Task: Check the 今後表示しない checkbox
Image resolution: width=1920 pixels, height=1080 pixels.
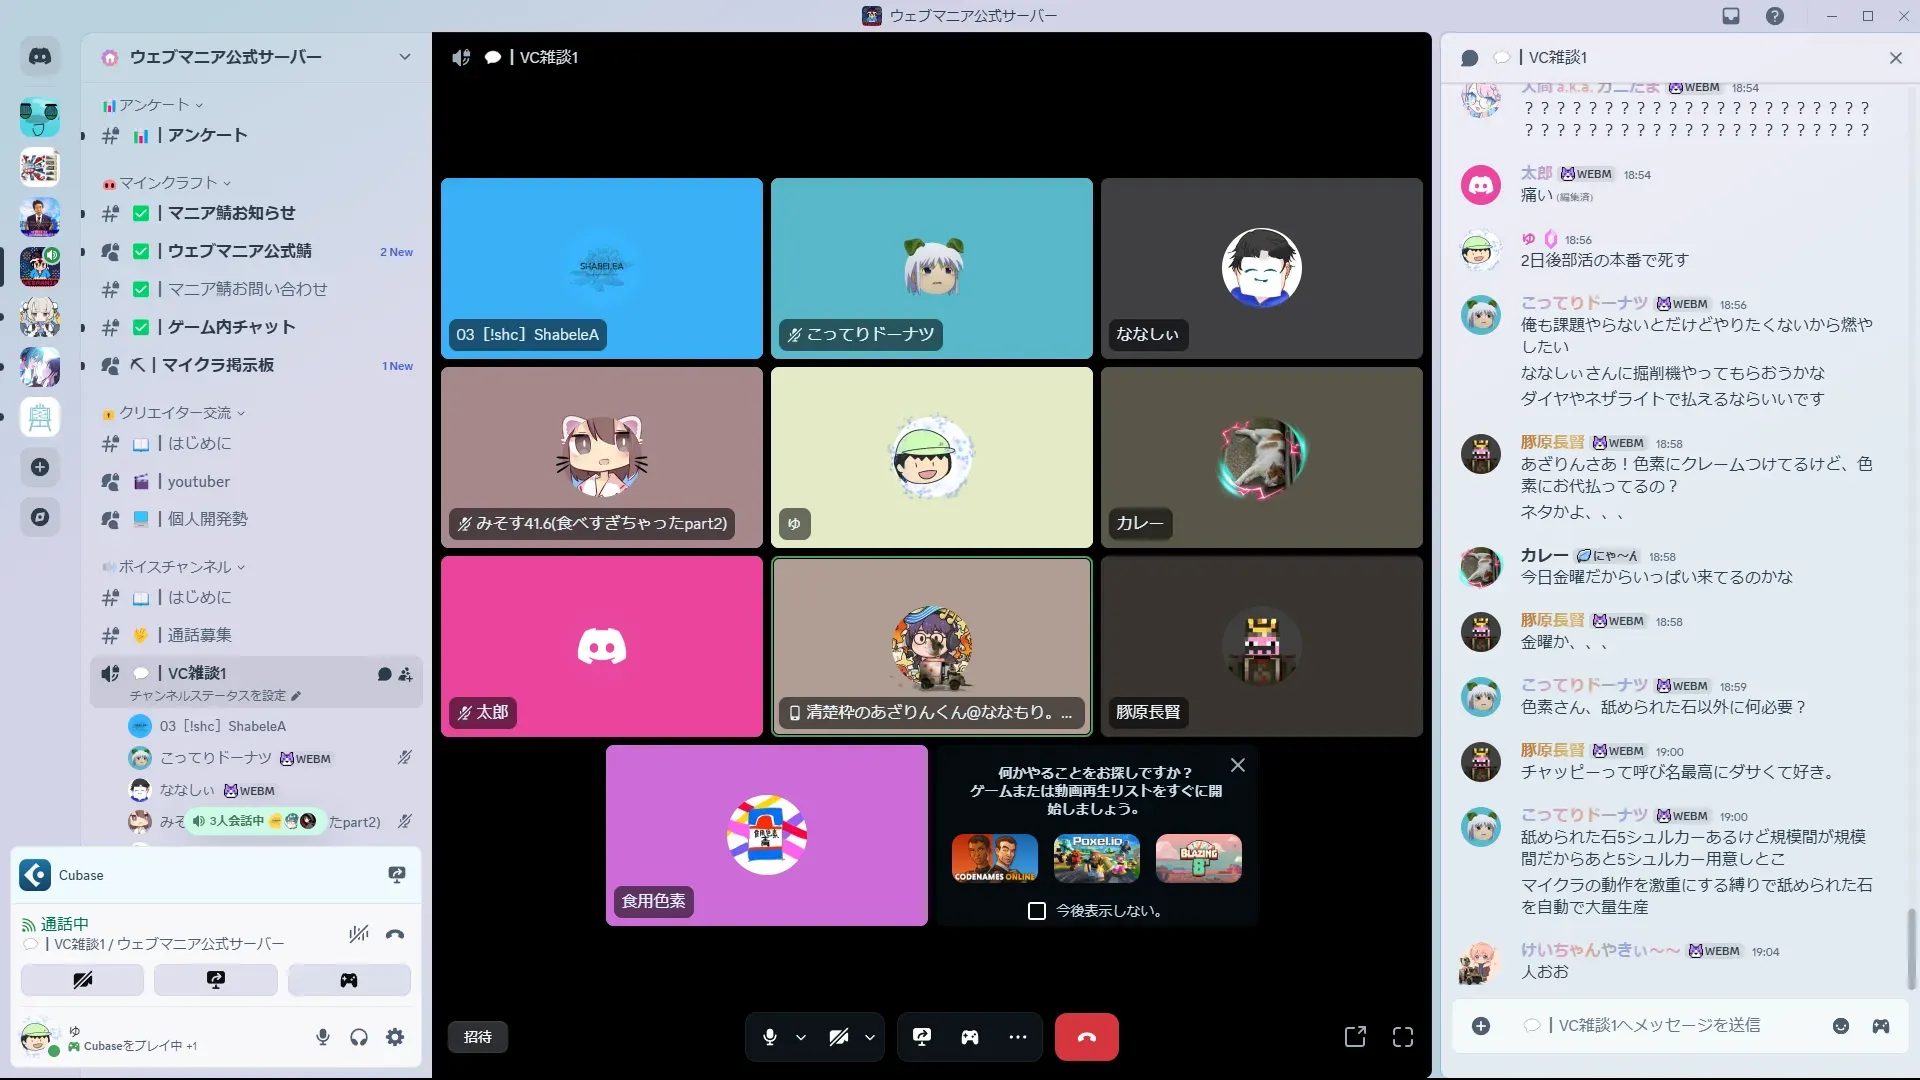Action: point(1037,911)
